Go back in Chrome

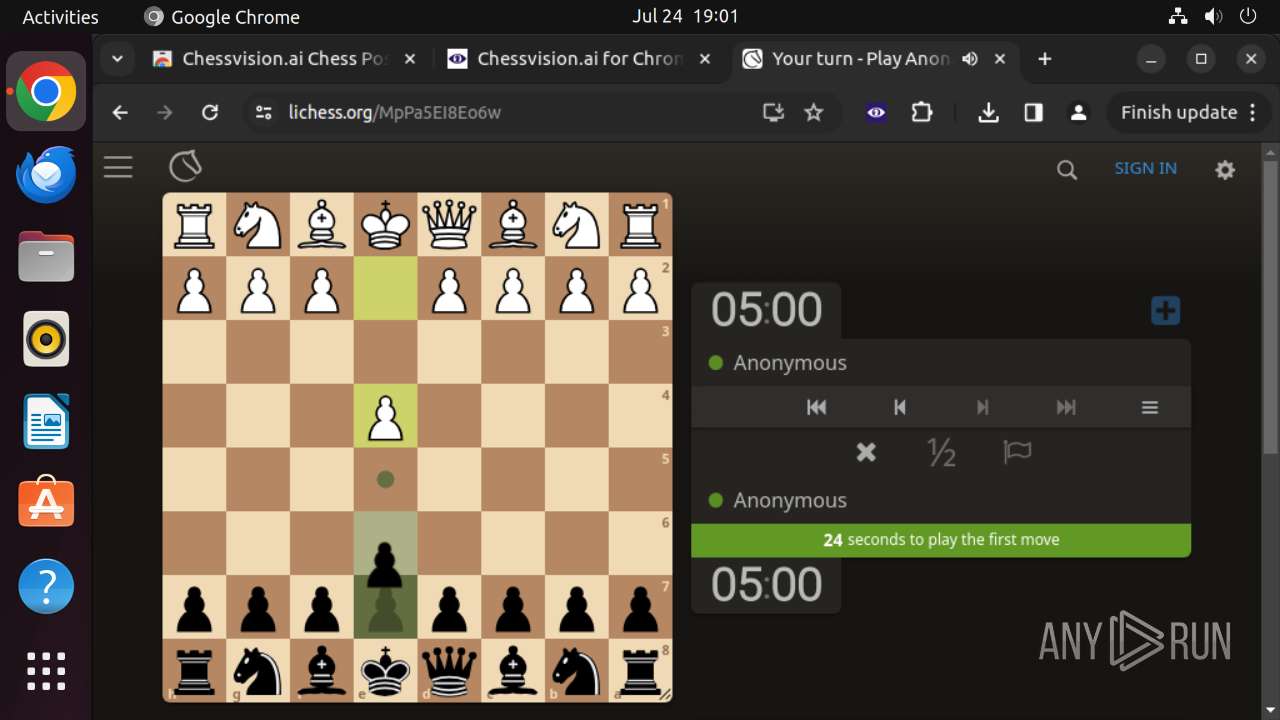(x=120, y=113)
